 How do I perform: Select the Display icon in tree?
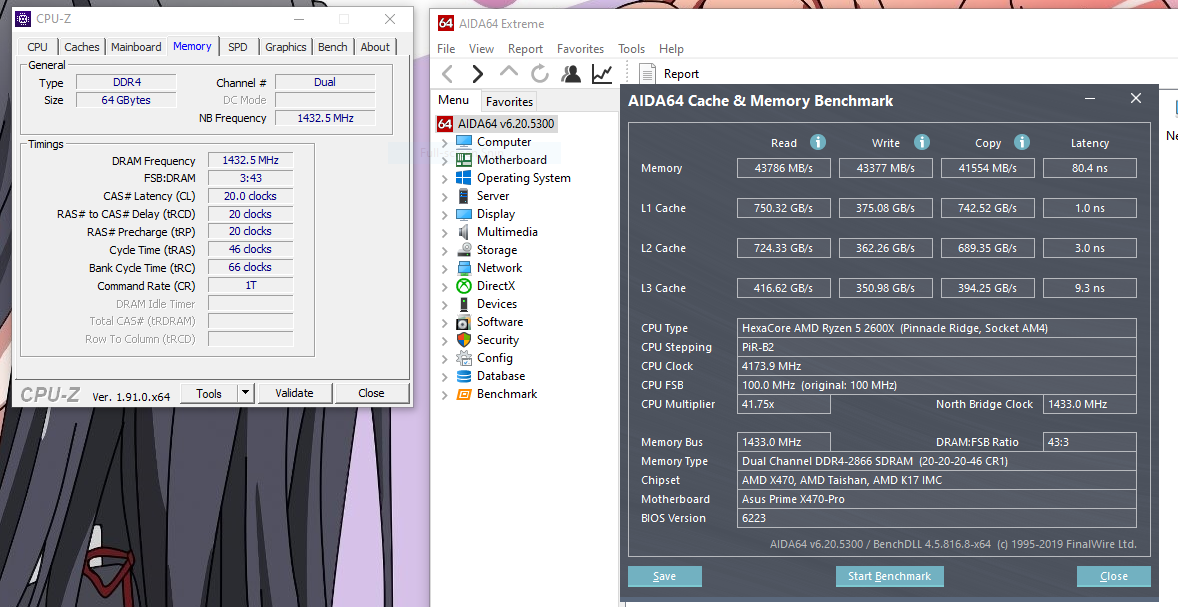pos(464,214)
